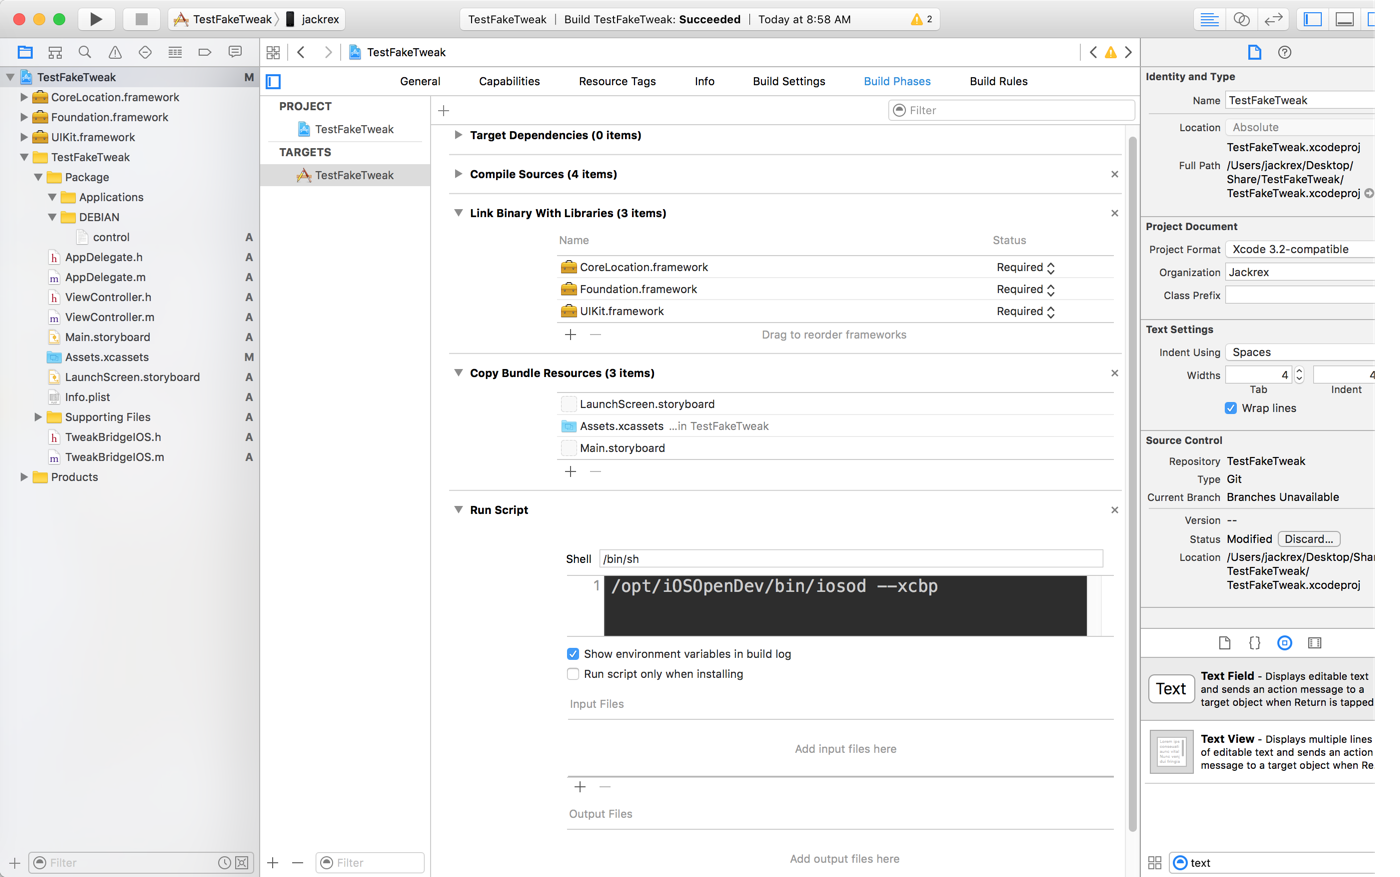This screenshot has height=877, width=1400.
Task: Click the warning count indicator in toolbar
Action: (x=921, y=19)
